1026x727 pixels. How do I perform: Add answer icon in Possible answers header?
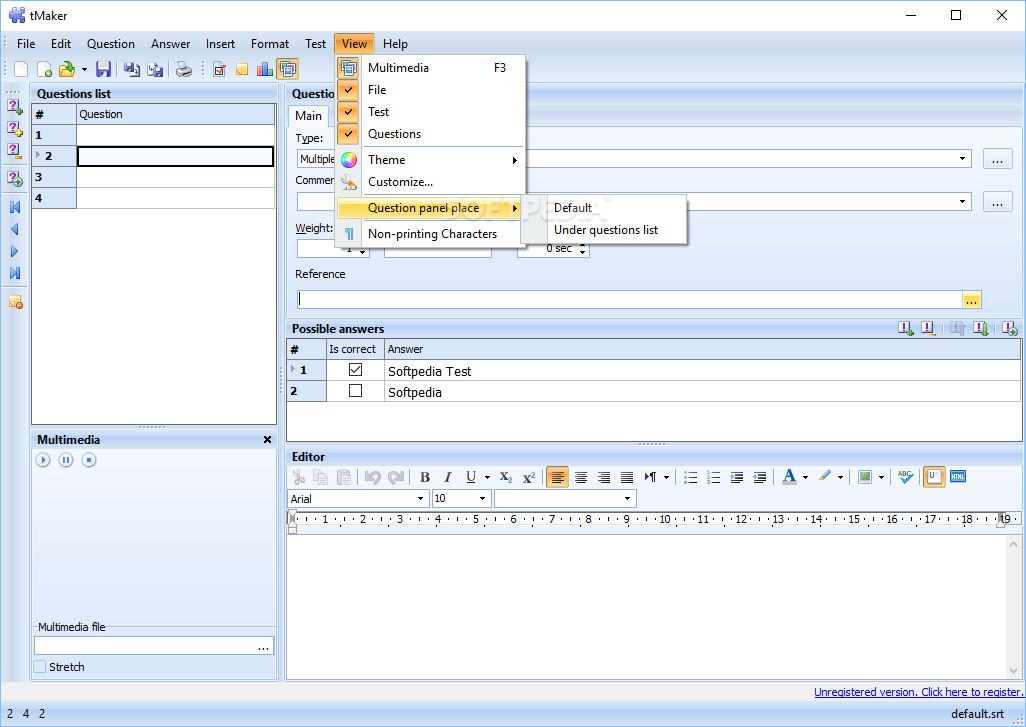[906, 328]
